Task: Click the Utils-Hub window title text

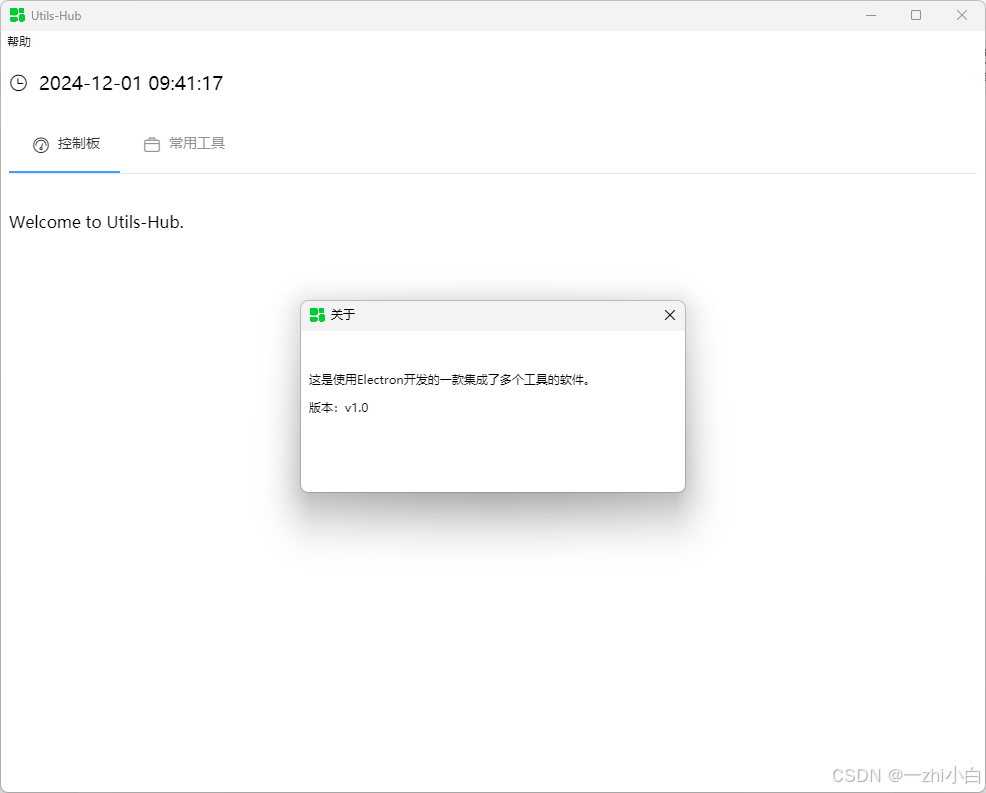Action: [x=56, y=16]
